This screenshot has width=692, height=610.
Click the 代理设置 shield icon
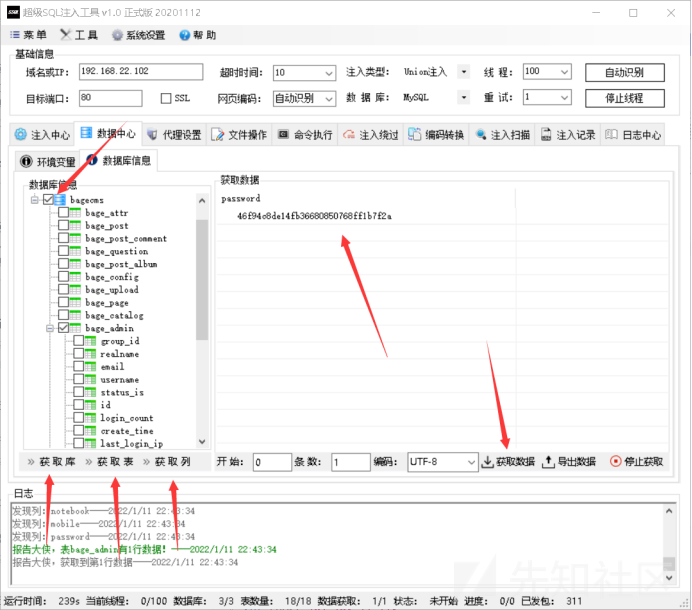pos(152,134)
